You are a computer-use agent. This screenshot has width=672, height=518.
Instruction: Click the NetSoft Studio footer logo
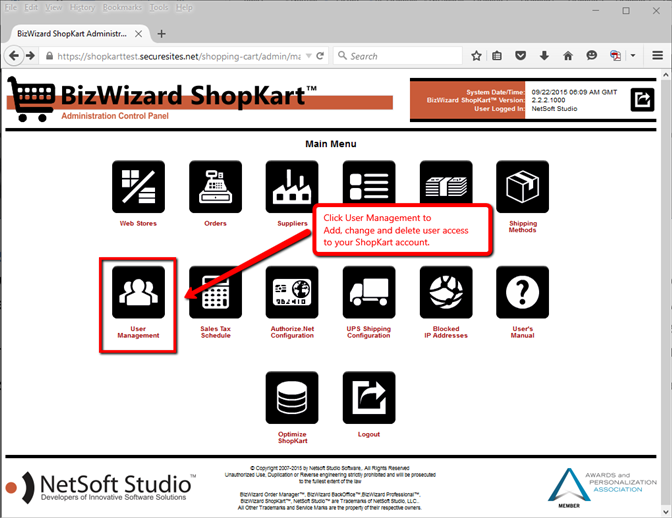click(101, 487)
